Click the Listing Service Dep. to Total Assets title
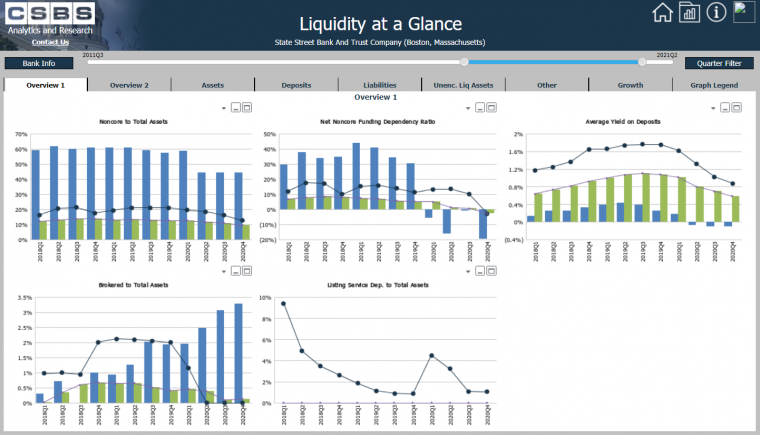Image resolution: width=760 pixels, height=435 pixels. pos(378,285)
